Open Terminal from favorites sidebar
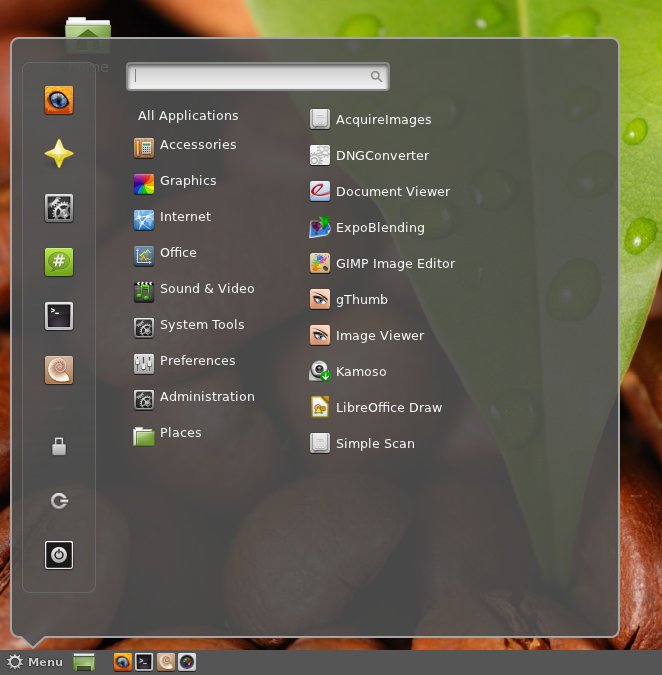This screenshot has width=662, height=675. tap(59, 316)
